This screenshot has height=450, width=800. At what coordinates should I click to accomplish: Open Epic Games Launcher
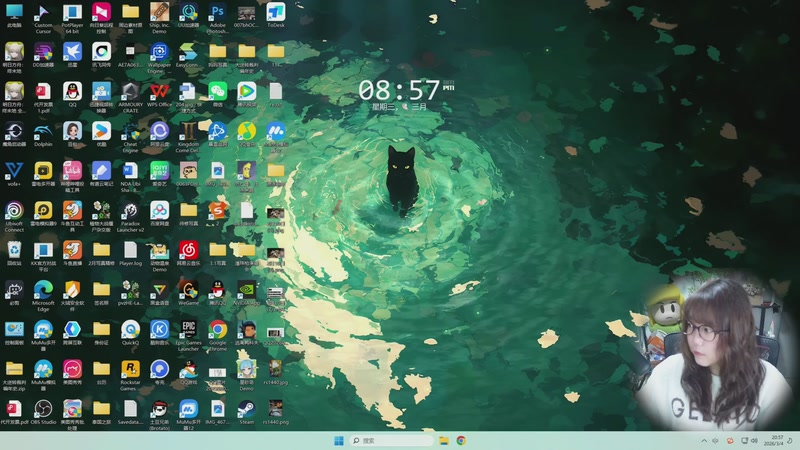pos(188,335)
